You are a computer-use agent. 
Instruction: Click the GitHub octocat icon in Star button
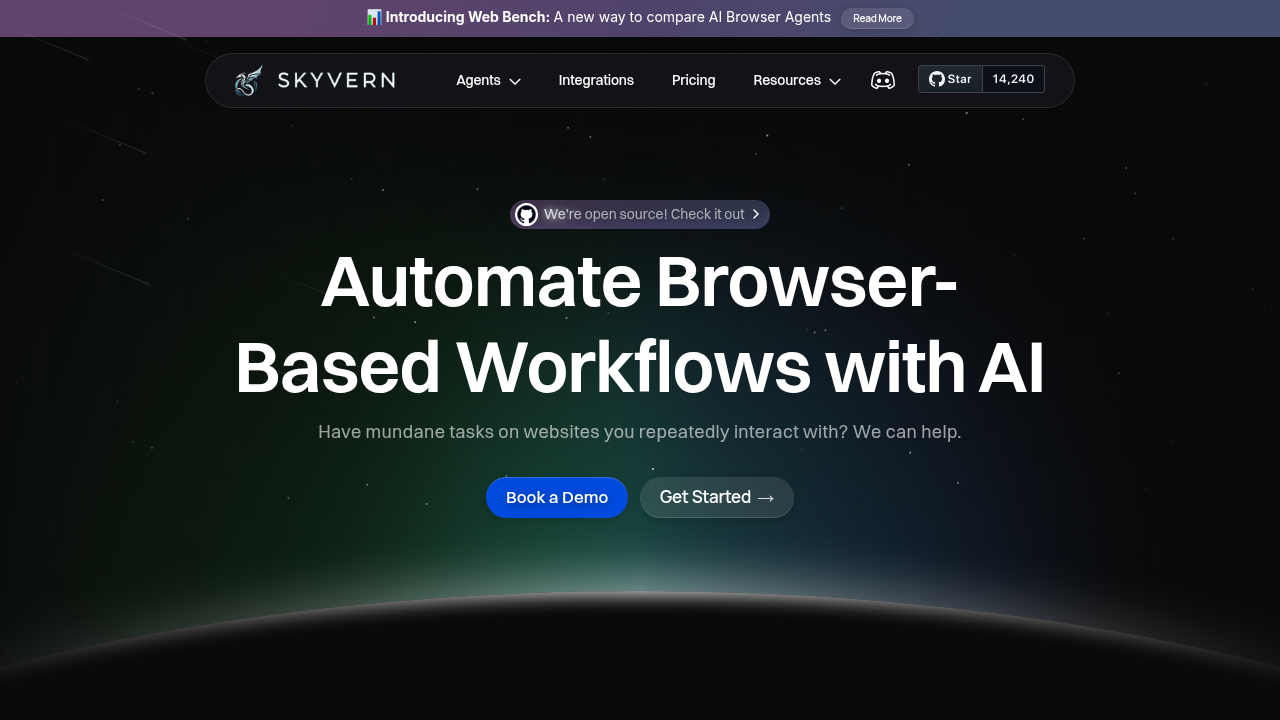(936, 79)
